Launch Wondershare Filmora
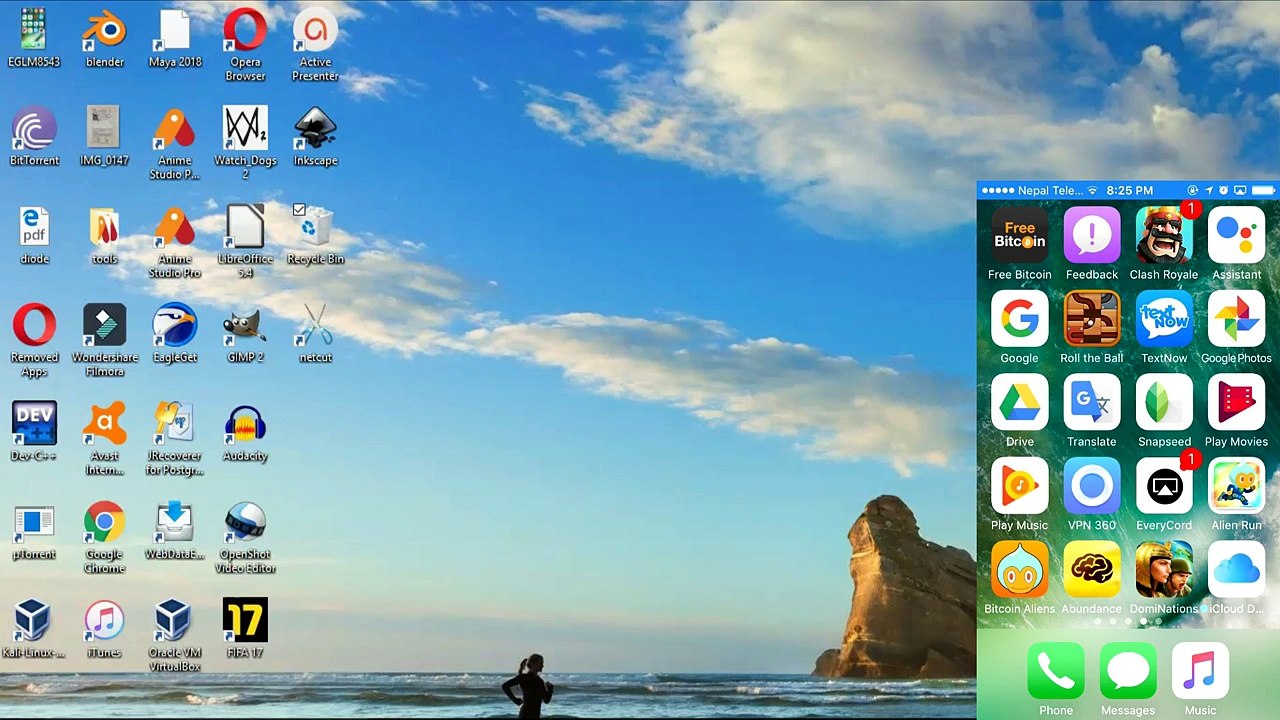This screenshot has height=720, width=1280. click(x=104, y=326)
